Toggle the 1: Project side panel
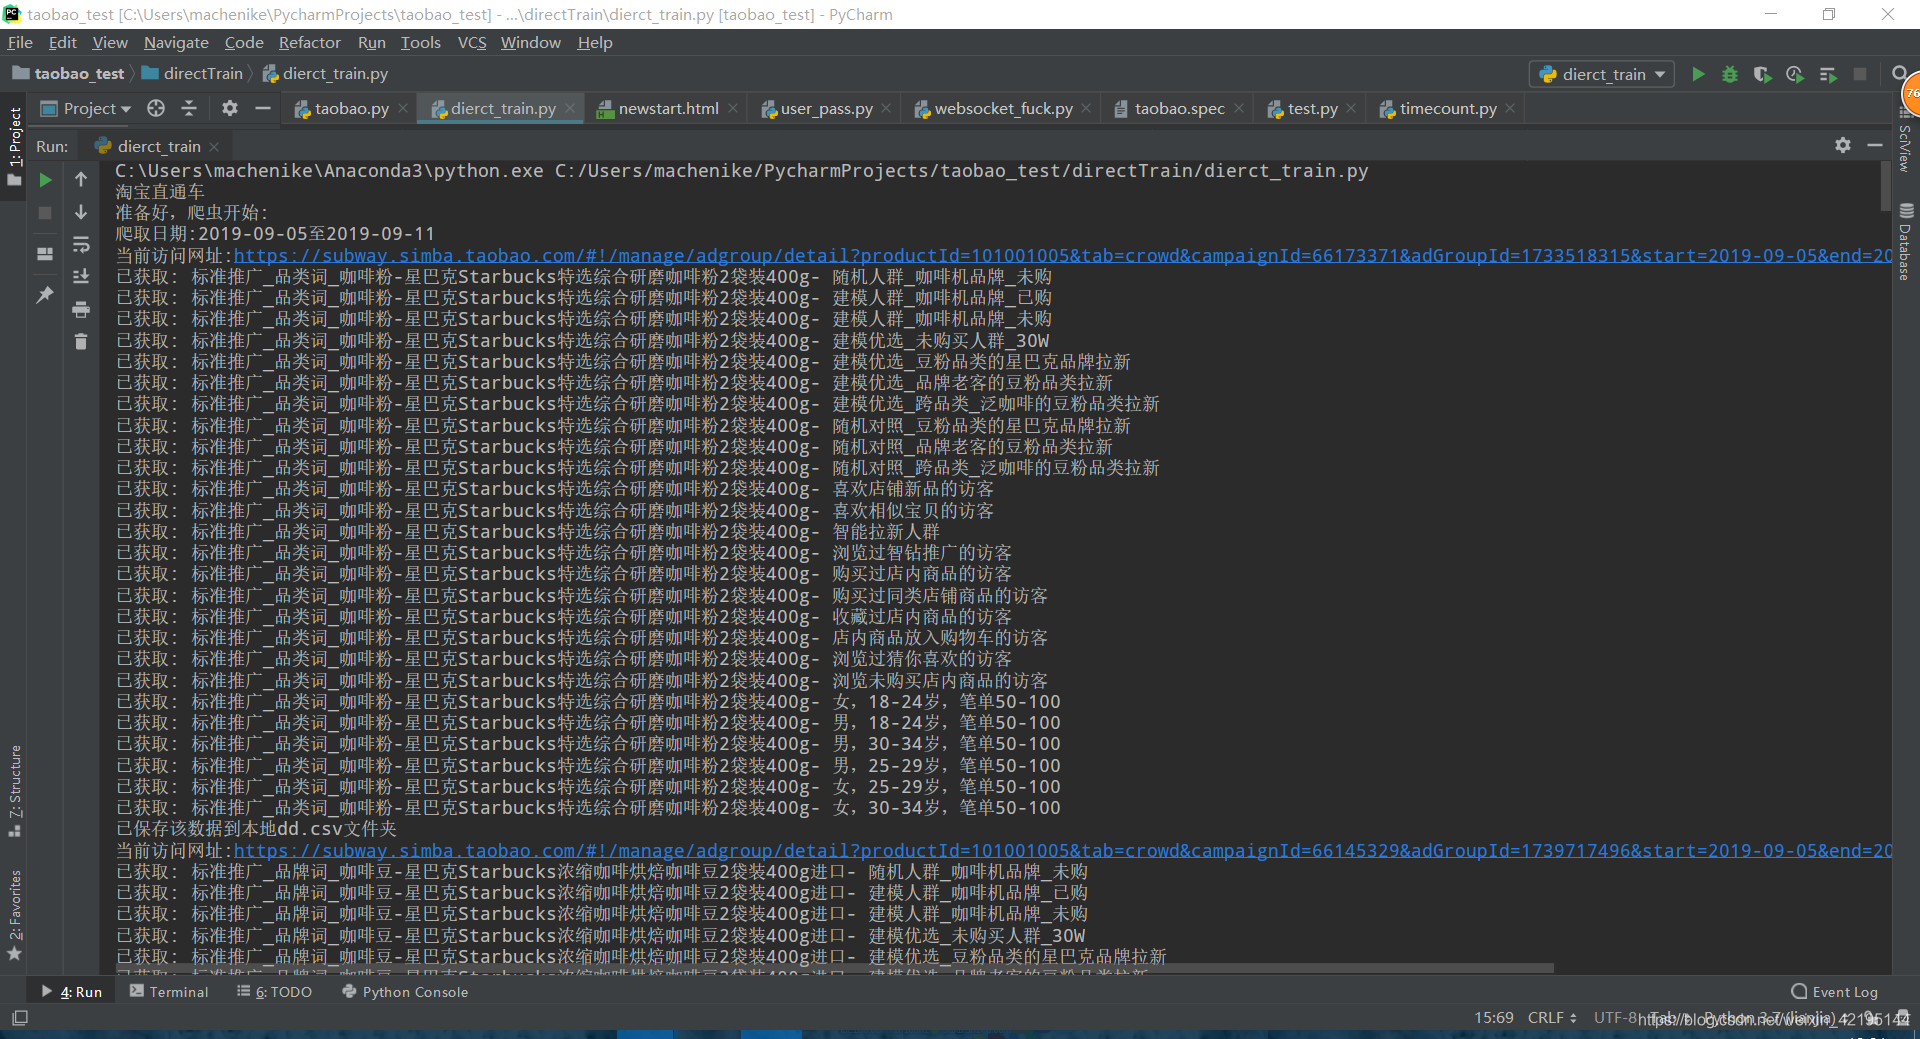 (x=15, y=145)
